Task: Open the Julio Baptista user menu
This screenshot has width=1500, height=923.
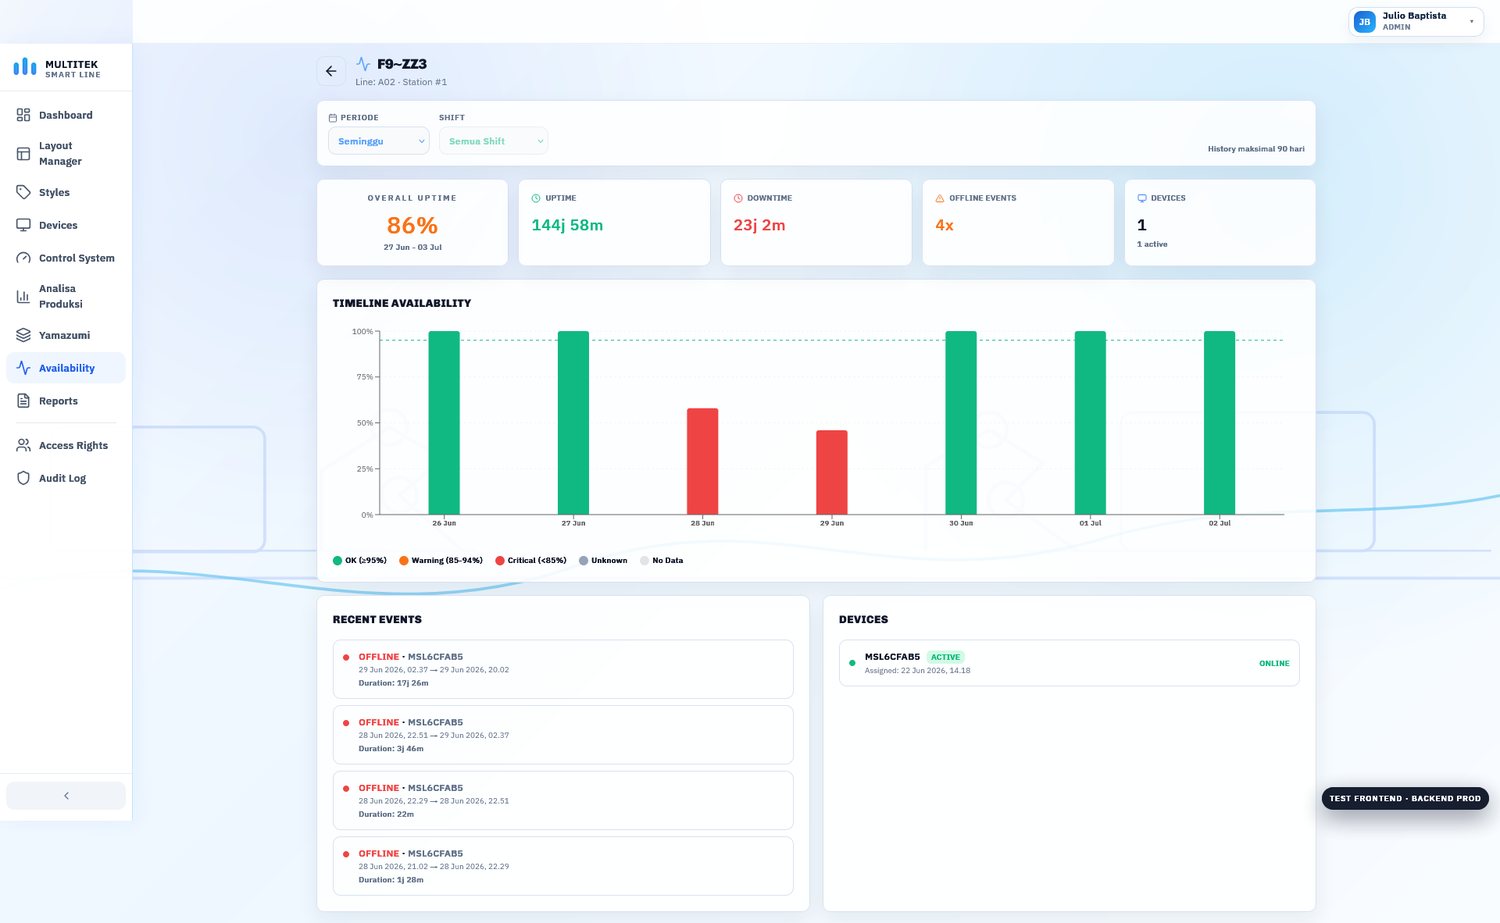Action: pos(1416,21)
